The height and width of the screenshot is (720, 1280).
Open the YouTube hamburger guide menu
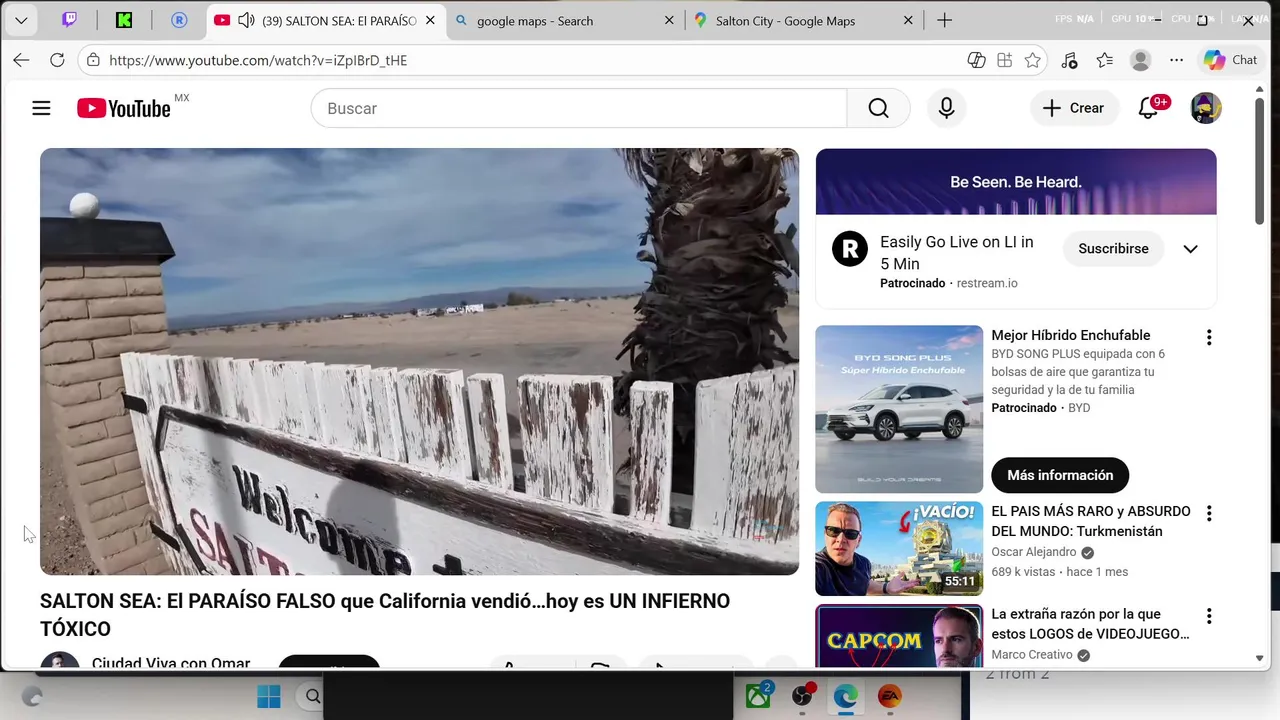pyautogui.click(x=41, y=108)
